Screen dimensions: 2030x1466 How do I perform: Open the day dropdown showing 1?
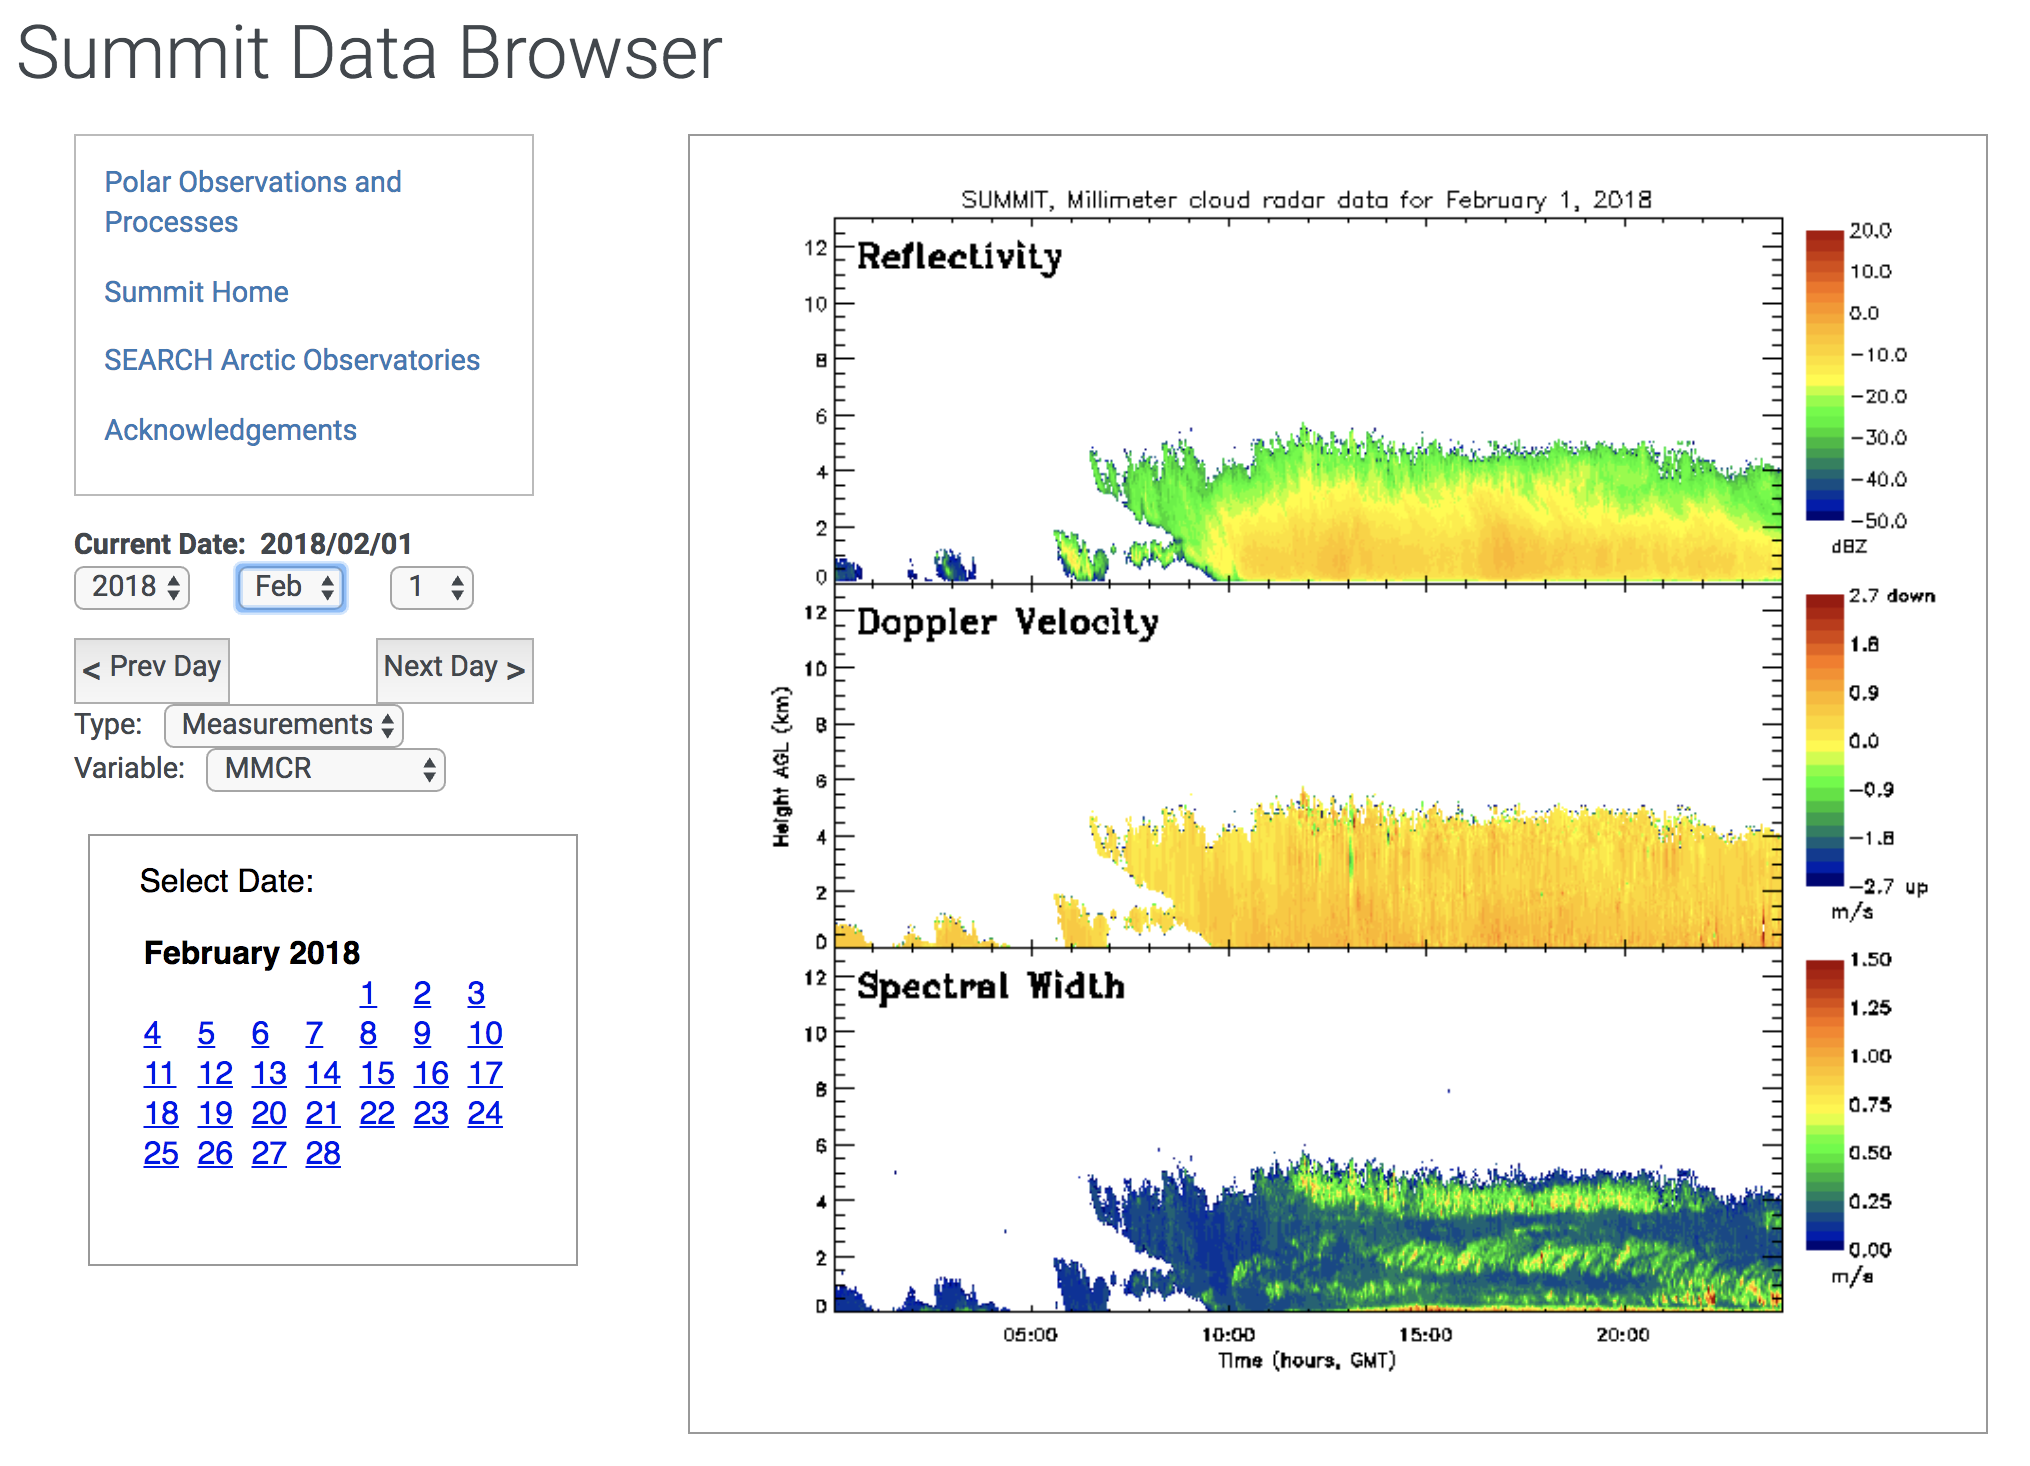point(431,587)
